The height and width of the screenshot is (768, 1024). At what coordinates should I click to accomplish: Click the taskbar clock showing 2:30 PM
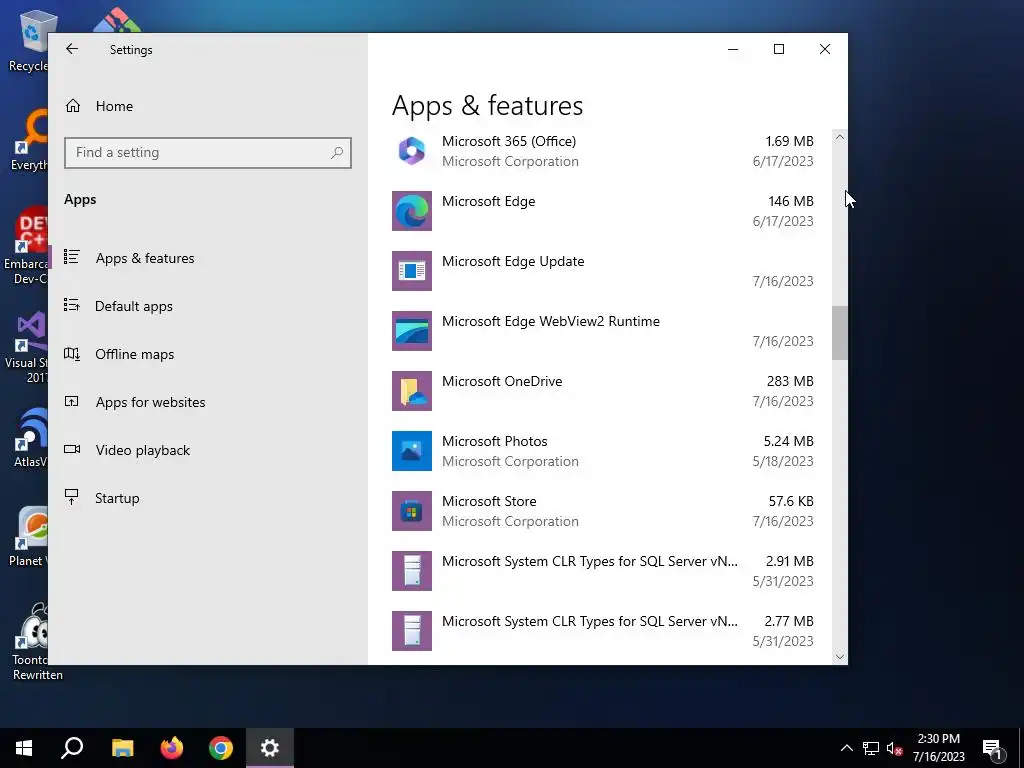pyautogui.click(x=938, y=748)
